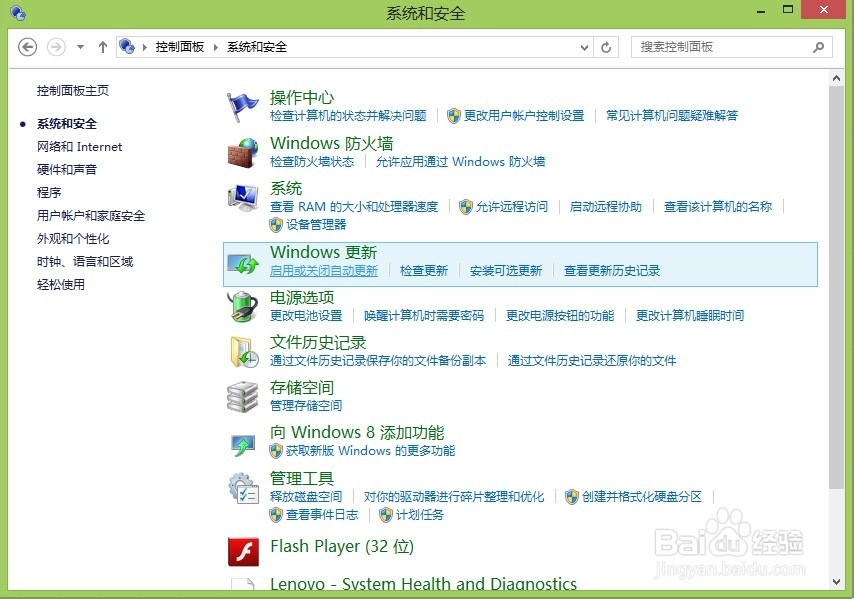
Task: Open 网络和 Internet category in the sidebar
Action: [x=80, y=147]
